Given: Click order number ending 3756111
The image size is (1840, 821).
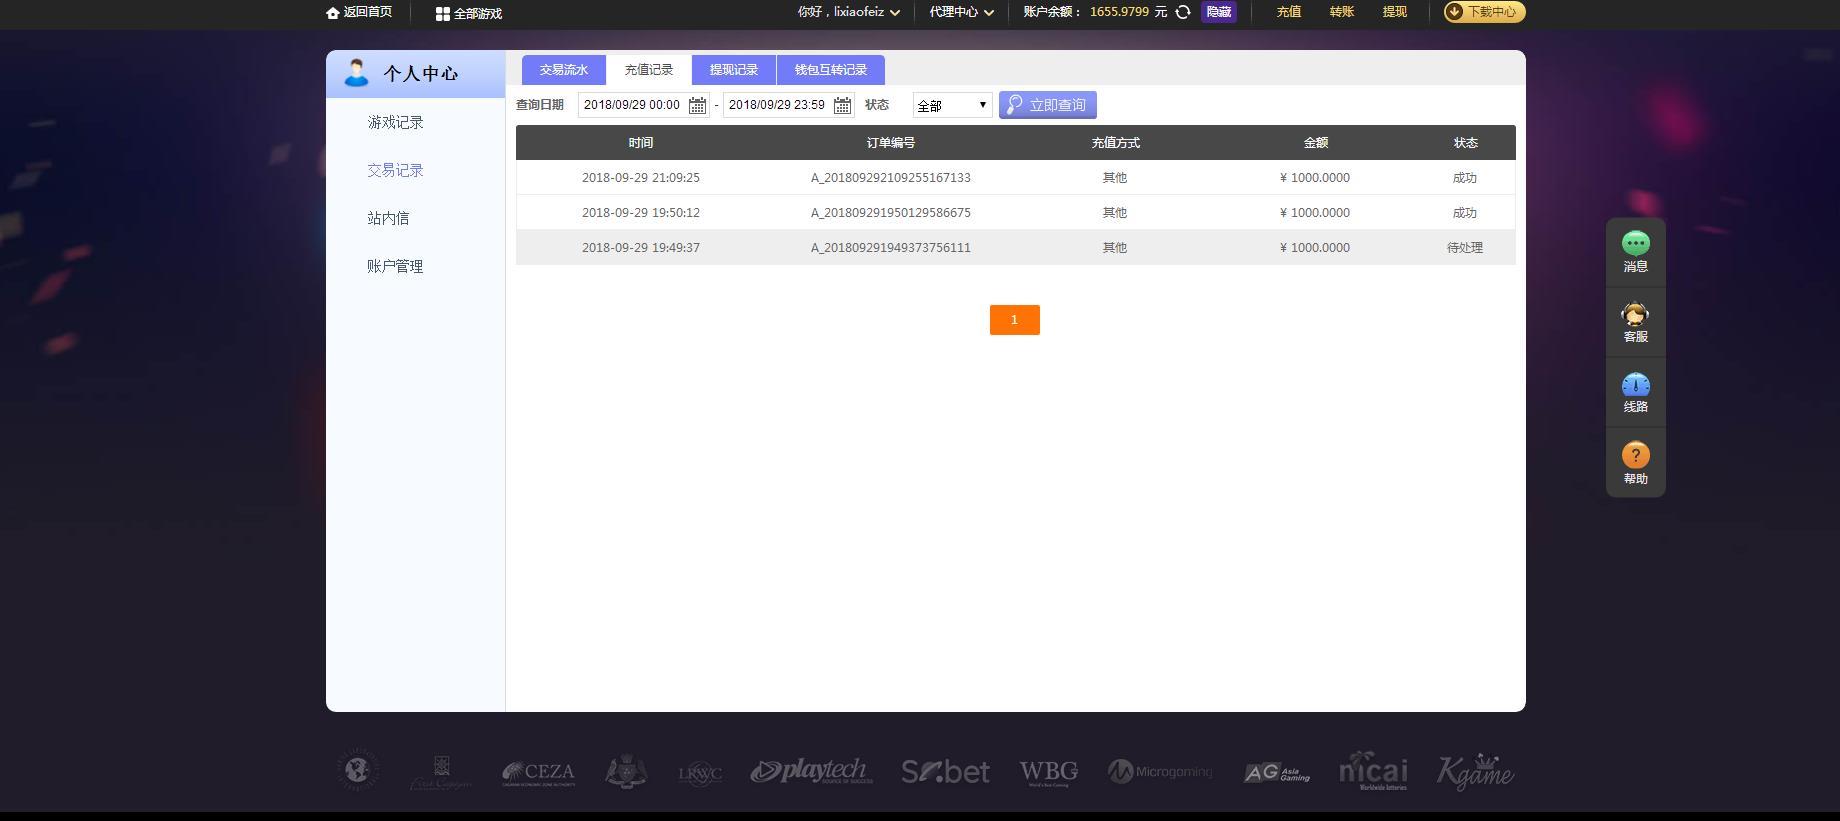Looking at the screenshot, I should point(891,248).
